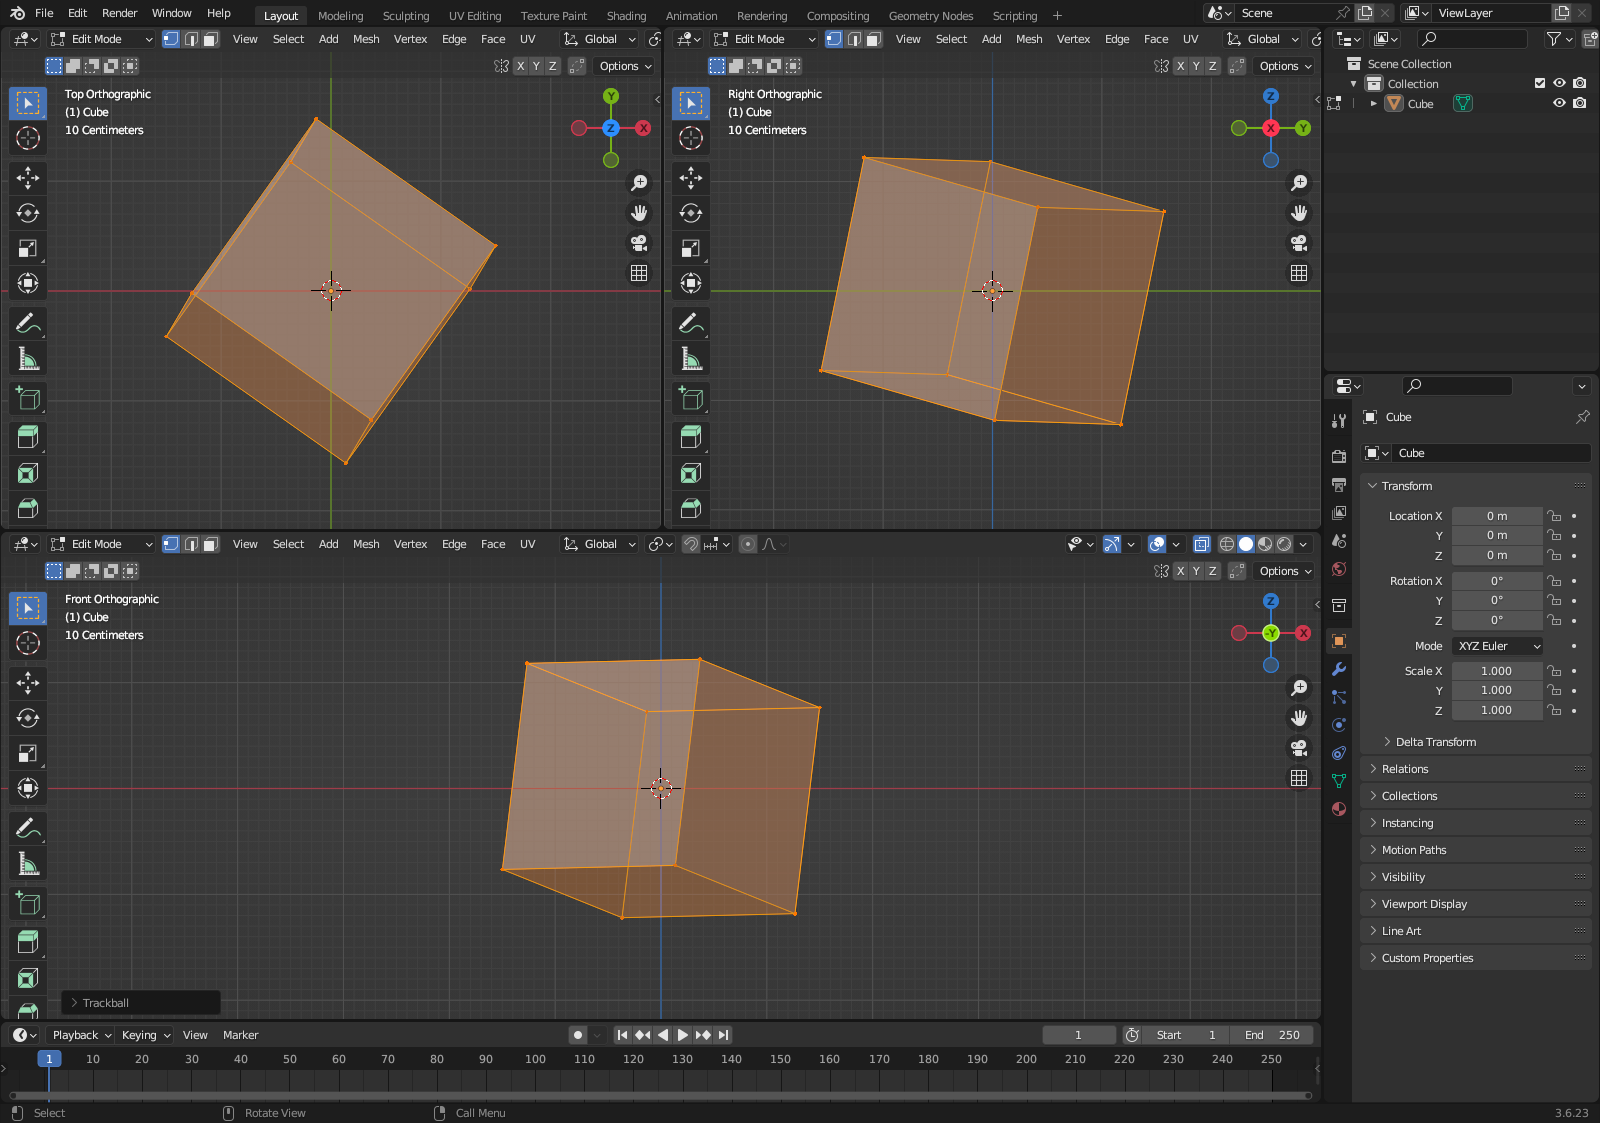Toggle camera view in Front viewport
The height and width of the screenshot is (1123, 1600).
pos(1299,748)
